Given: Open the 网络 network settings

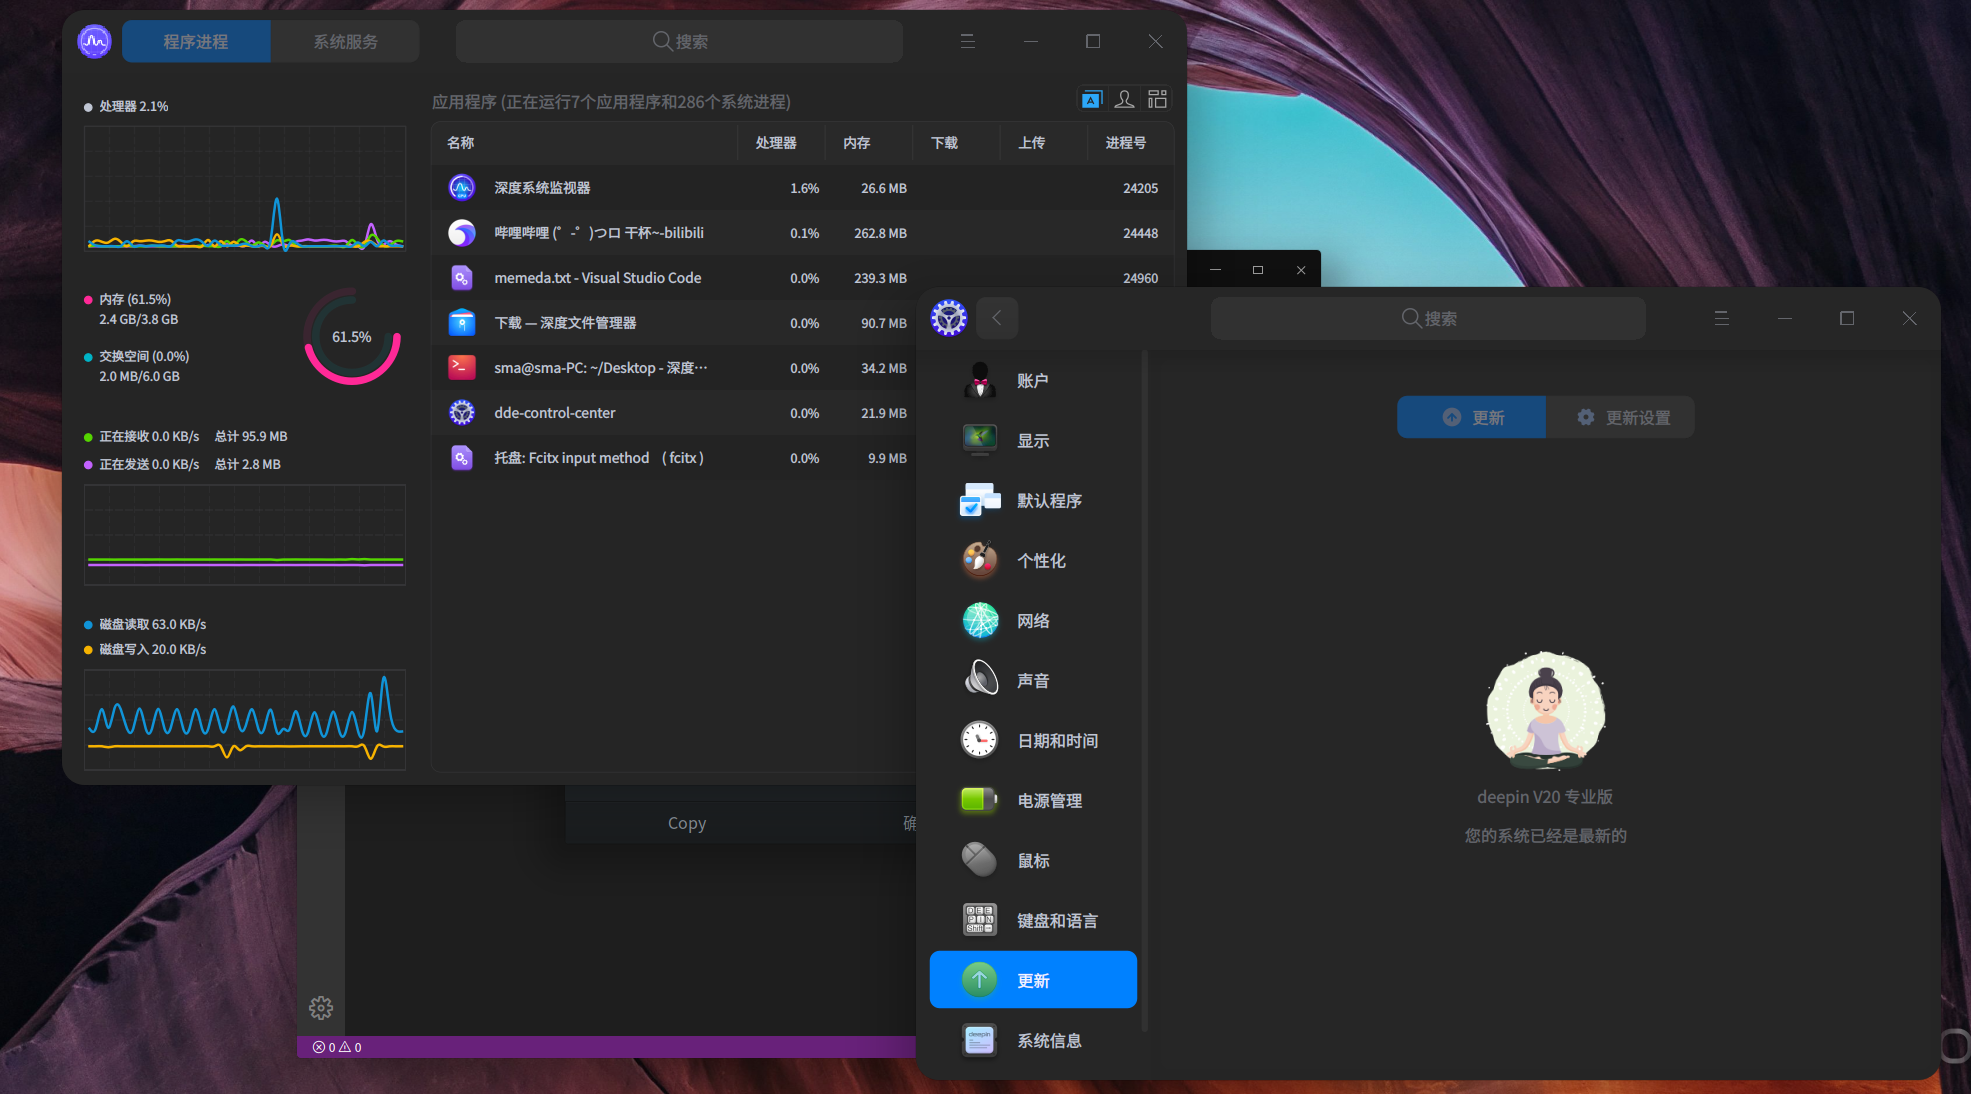Looking at the screenshot, I should tap(1033, 621).
